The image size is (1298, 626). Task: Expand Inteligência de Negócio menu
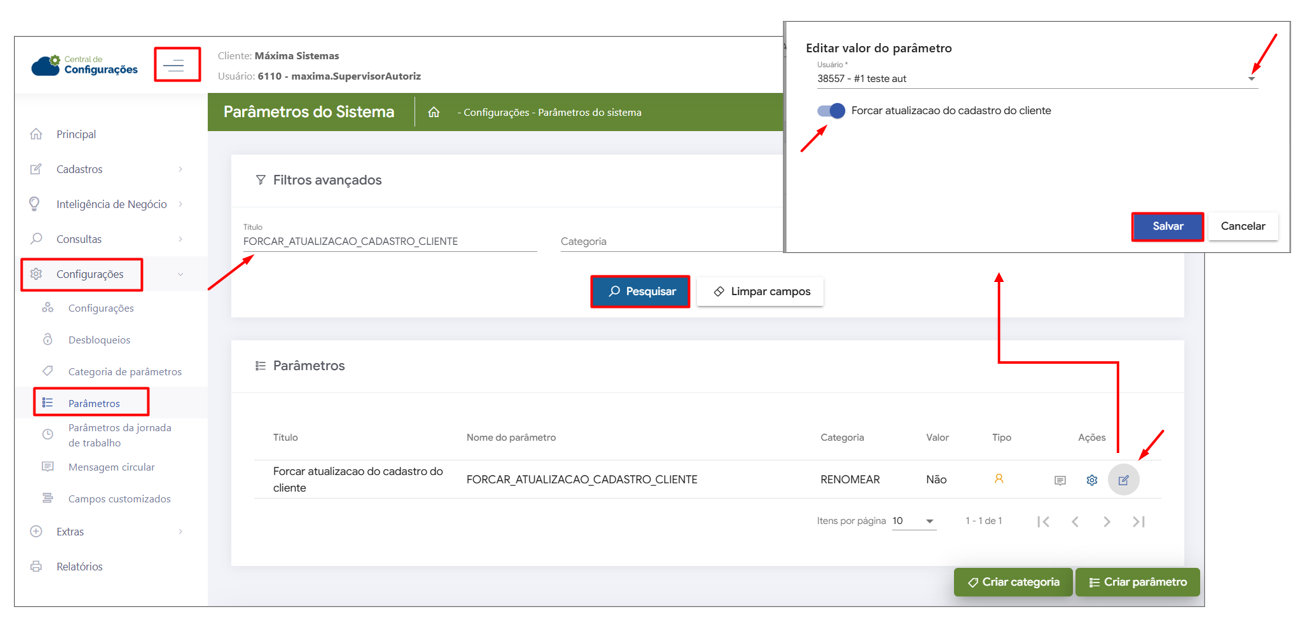coord(110,204)
